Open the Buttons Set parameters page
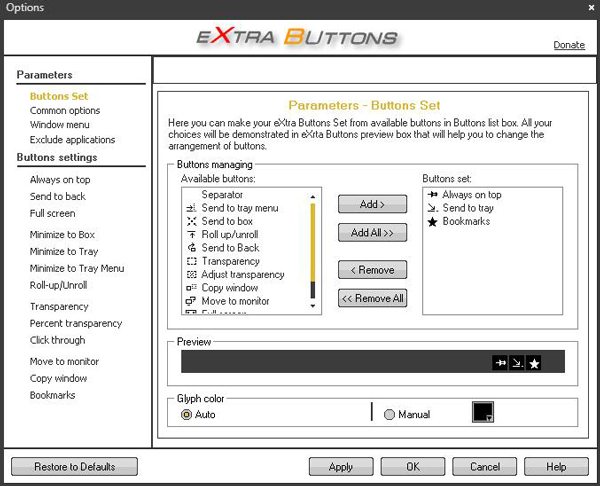Image resolution: width=600 pixels, height=486 pixels. click(59, 96)
